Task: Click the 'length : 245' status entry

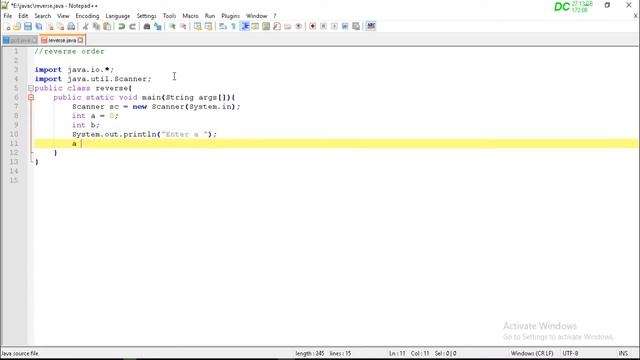Action: pyautogui.click(x=309, y=353)
